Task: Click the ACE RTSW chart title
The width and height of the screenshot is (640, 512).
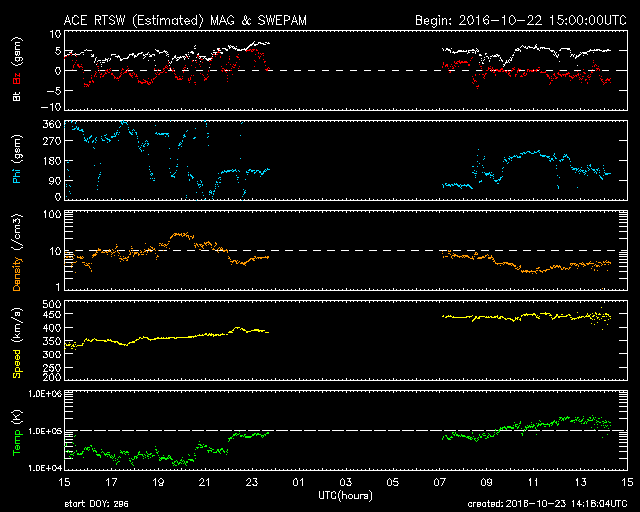Action: (x=186, y=20)
